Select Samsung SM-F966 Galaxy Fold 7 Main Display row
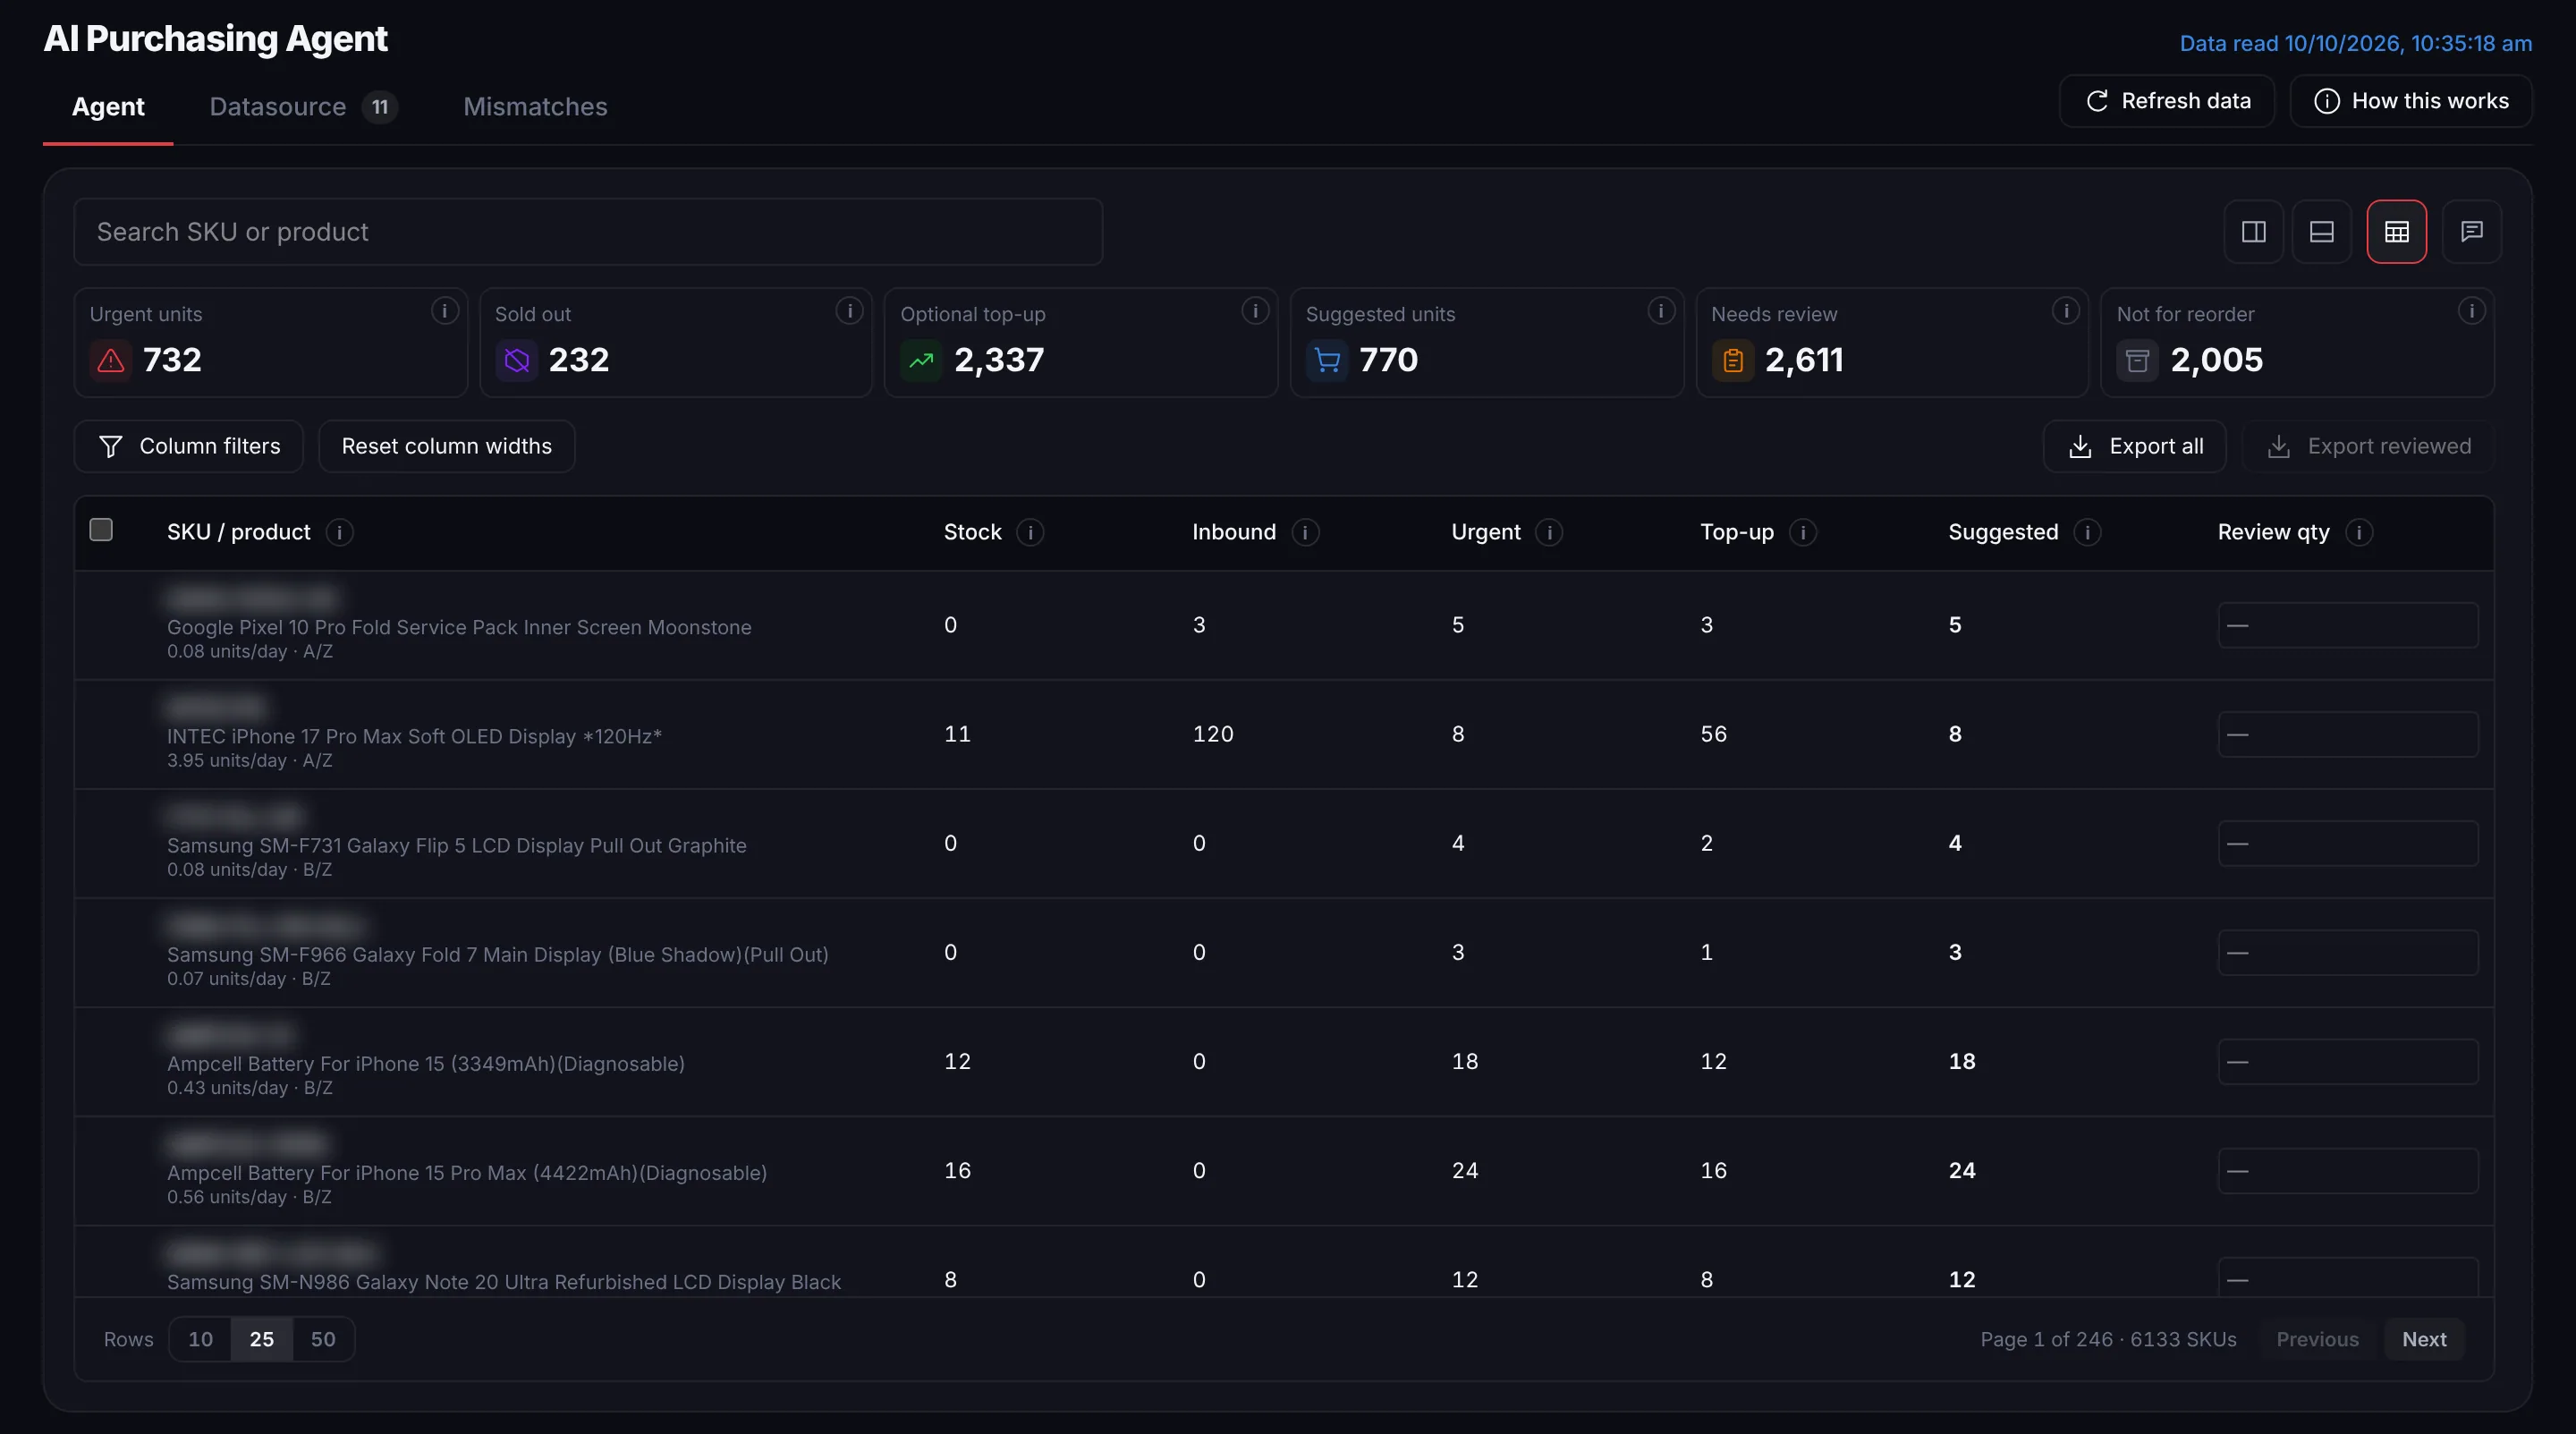The image size is (2576, 1434). coord(1284,952)
